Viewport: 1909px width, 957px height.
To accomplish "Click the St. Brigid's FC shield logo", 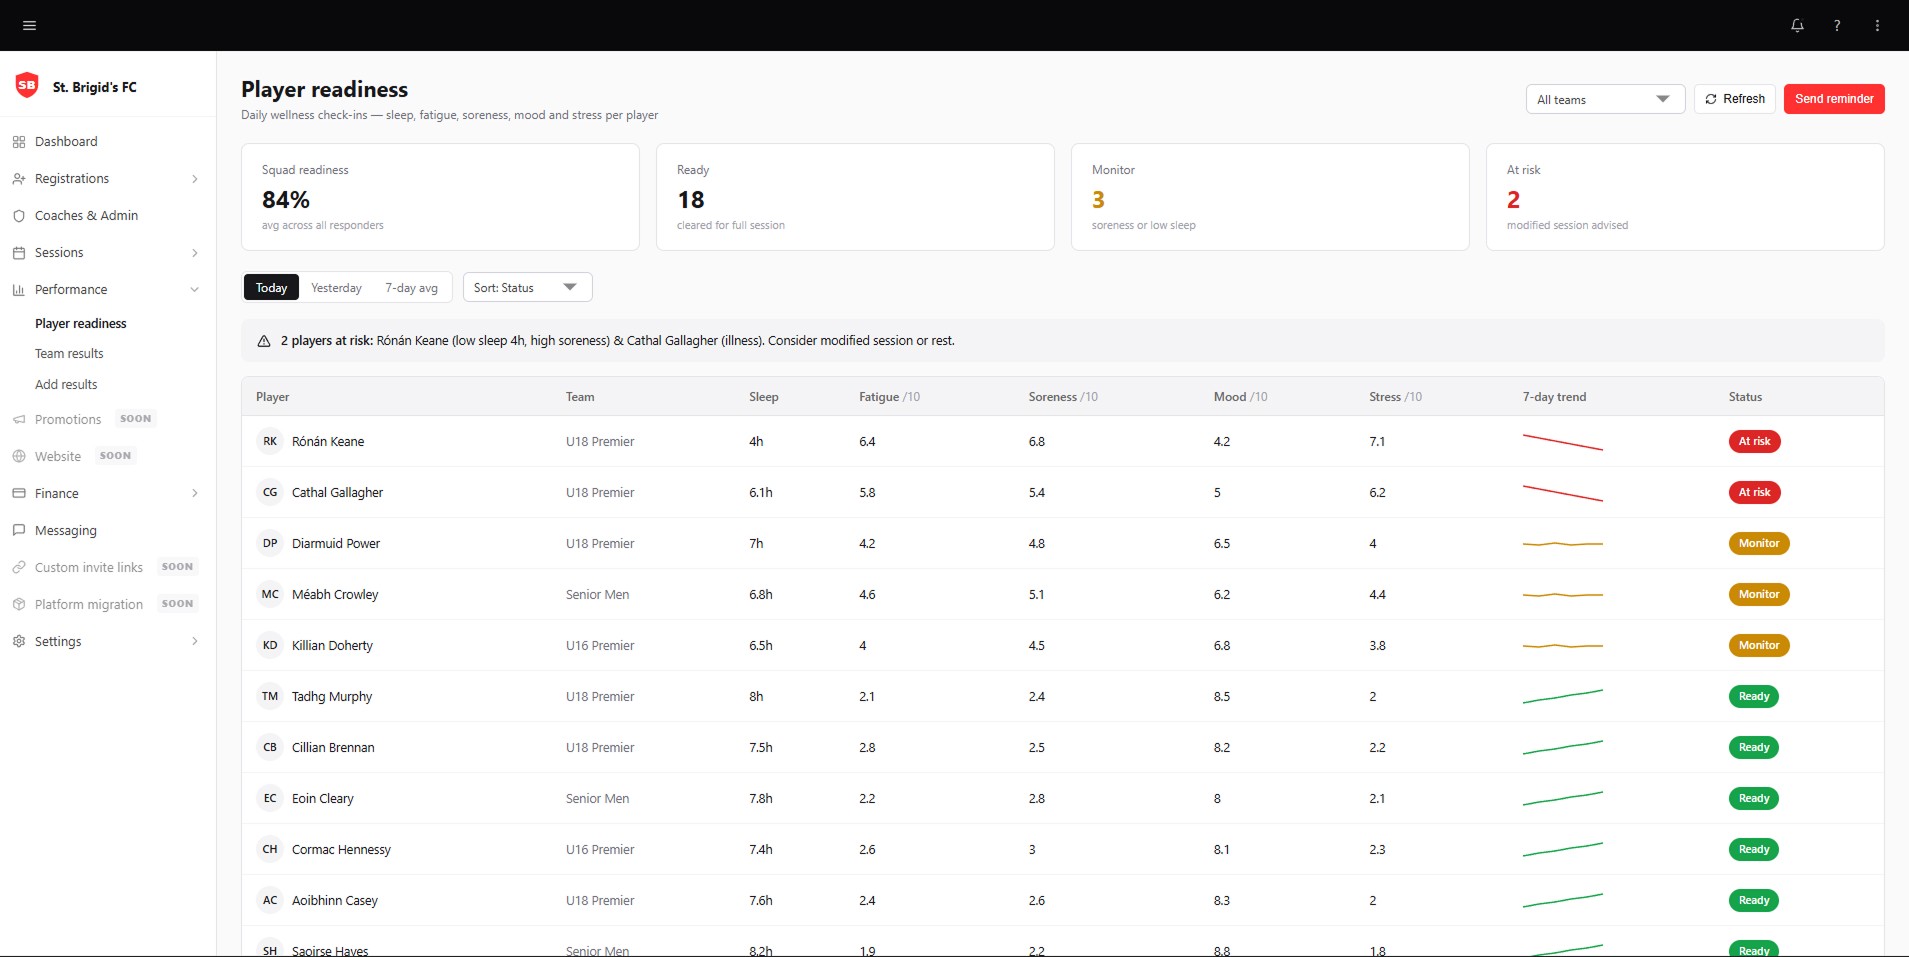I will point(27,86).
